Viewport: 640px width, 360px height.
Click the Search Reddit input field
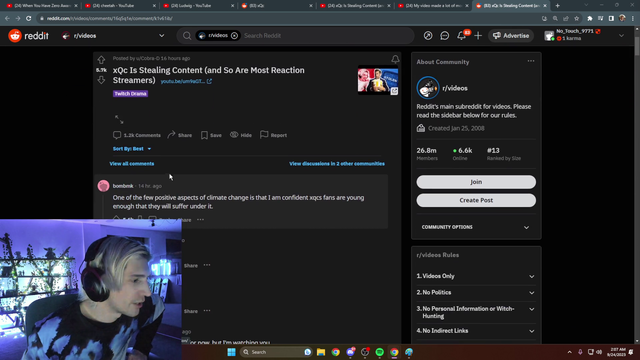click(x=327, y=36)
